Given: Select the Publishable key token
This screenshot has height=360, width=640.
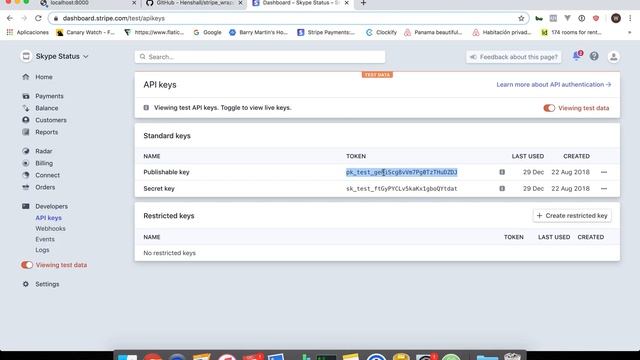Looking at the screenshot, I should (402, 172).
